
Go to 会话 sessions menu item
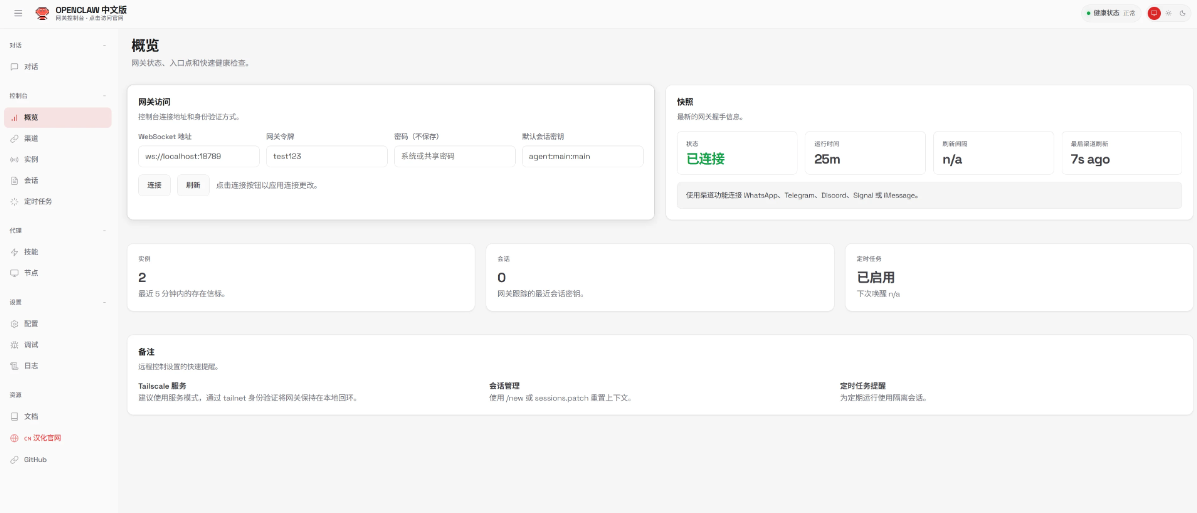(x=31, y=180)
